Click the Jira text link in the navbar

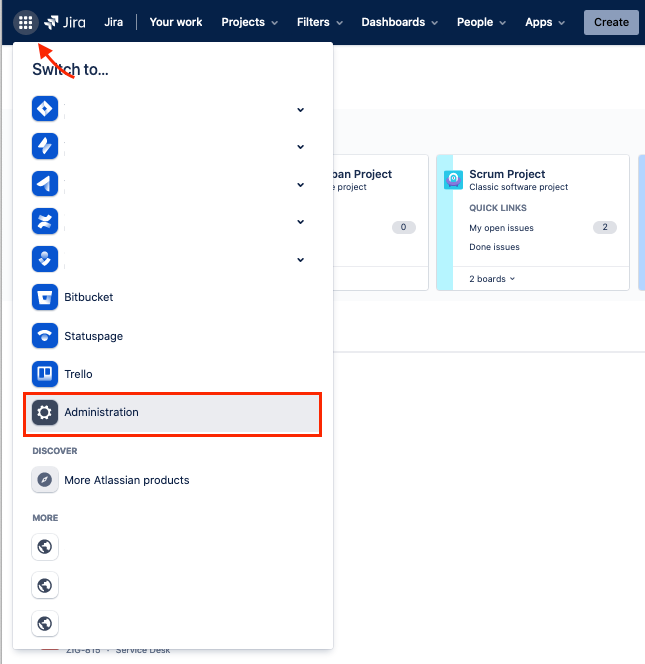click(x=113, y=22)
